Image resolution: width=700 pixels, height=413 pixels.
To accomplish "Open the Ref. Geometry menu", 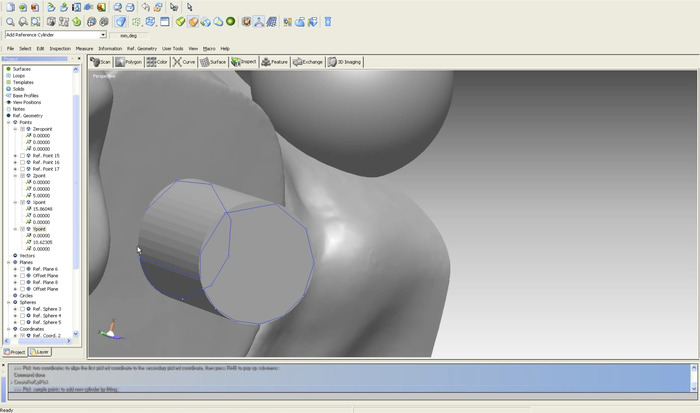I will coord(141,48).
